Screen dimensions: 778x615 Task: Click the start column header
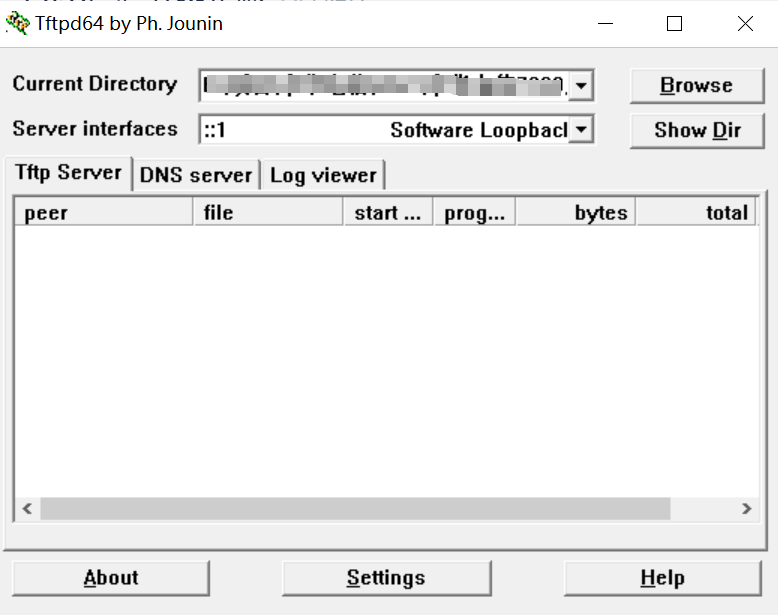[388, 212]
